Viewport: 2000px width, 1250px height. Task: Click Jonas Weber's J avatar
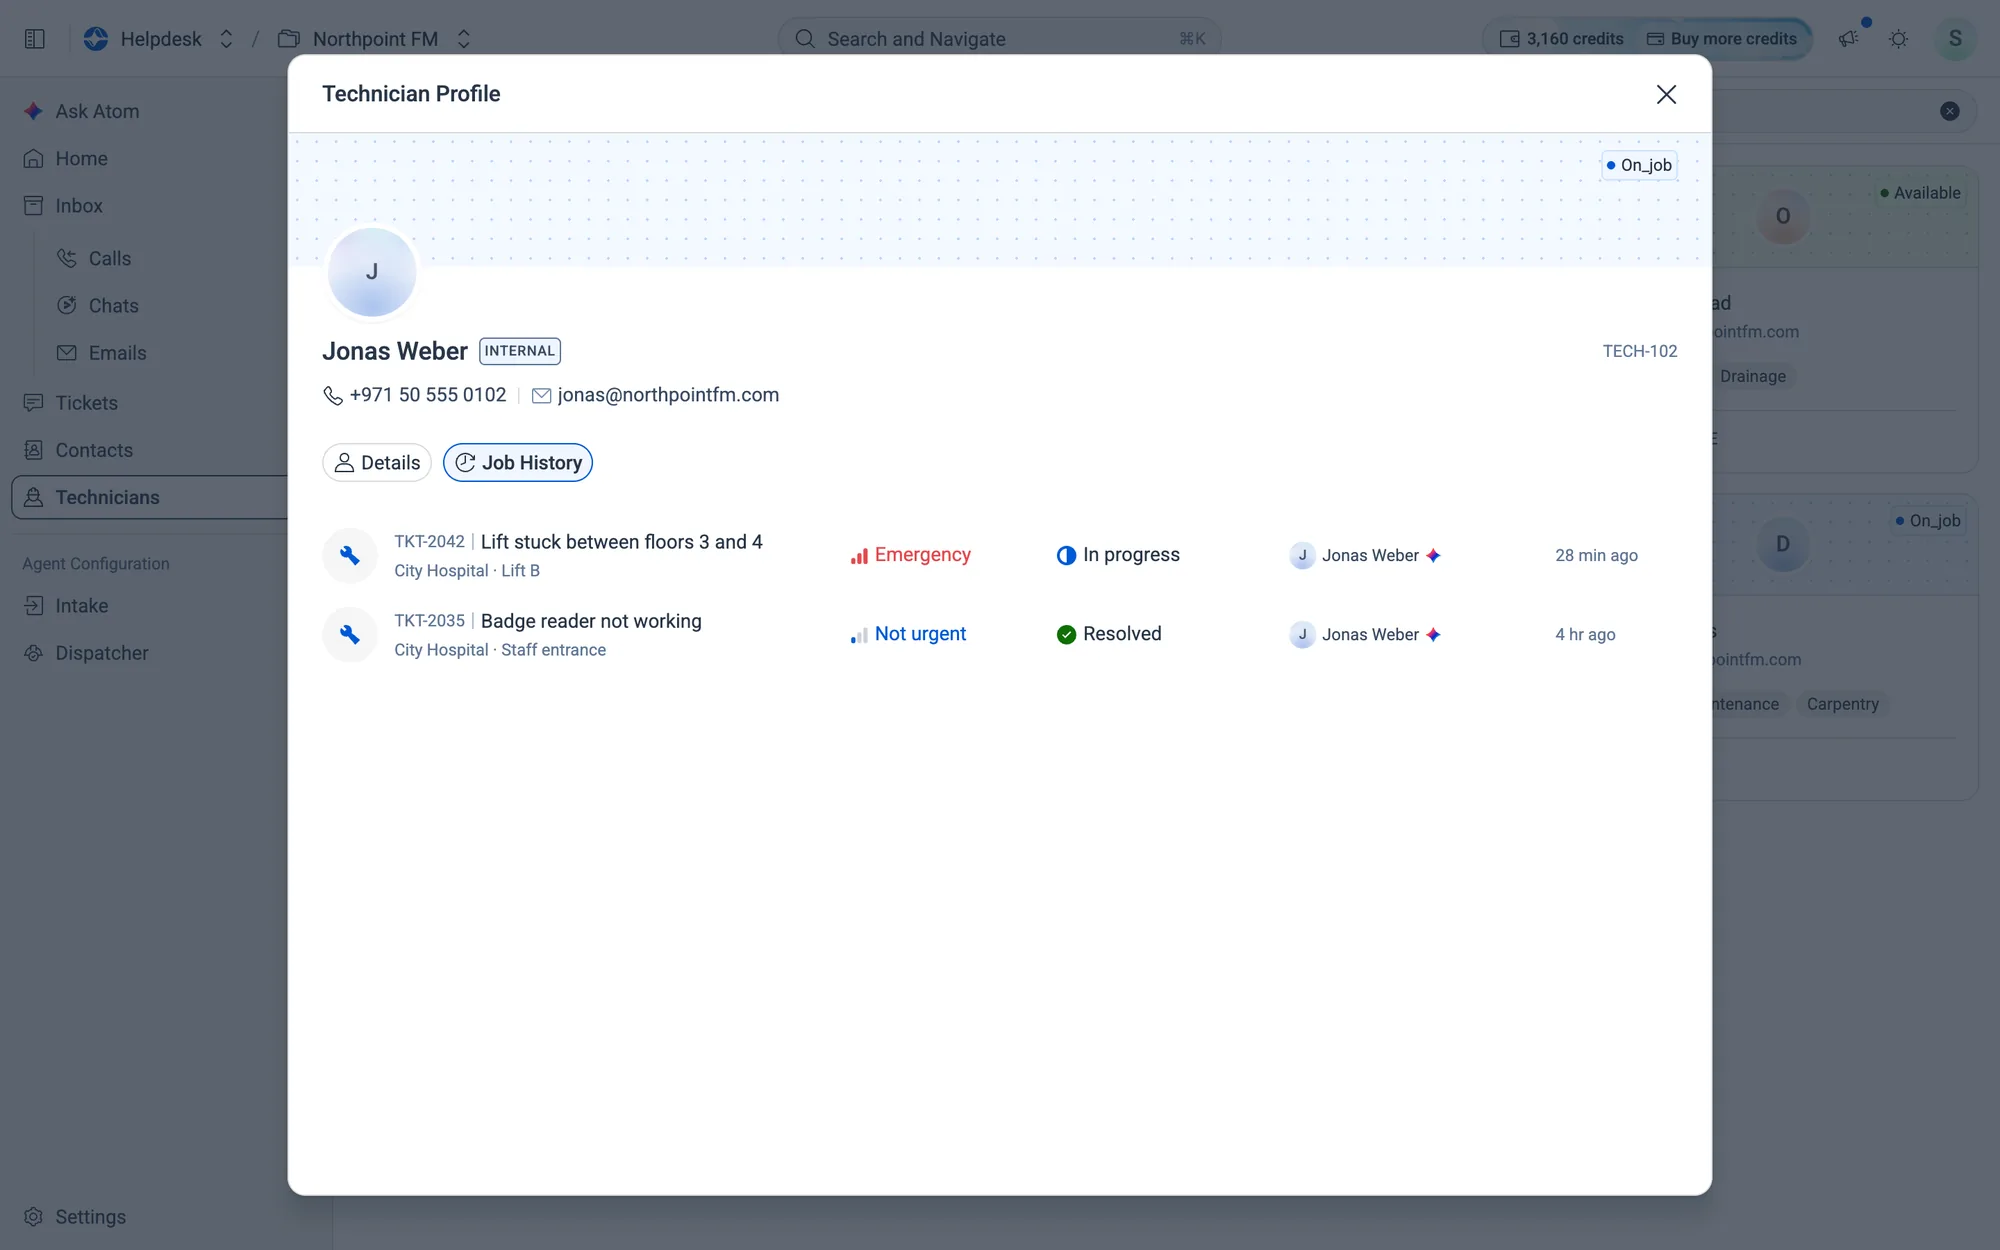(x=372, y=272)
